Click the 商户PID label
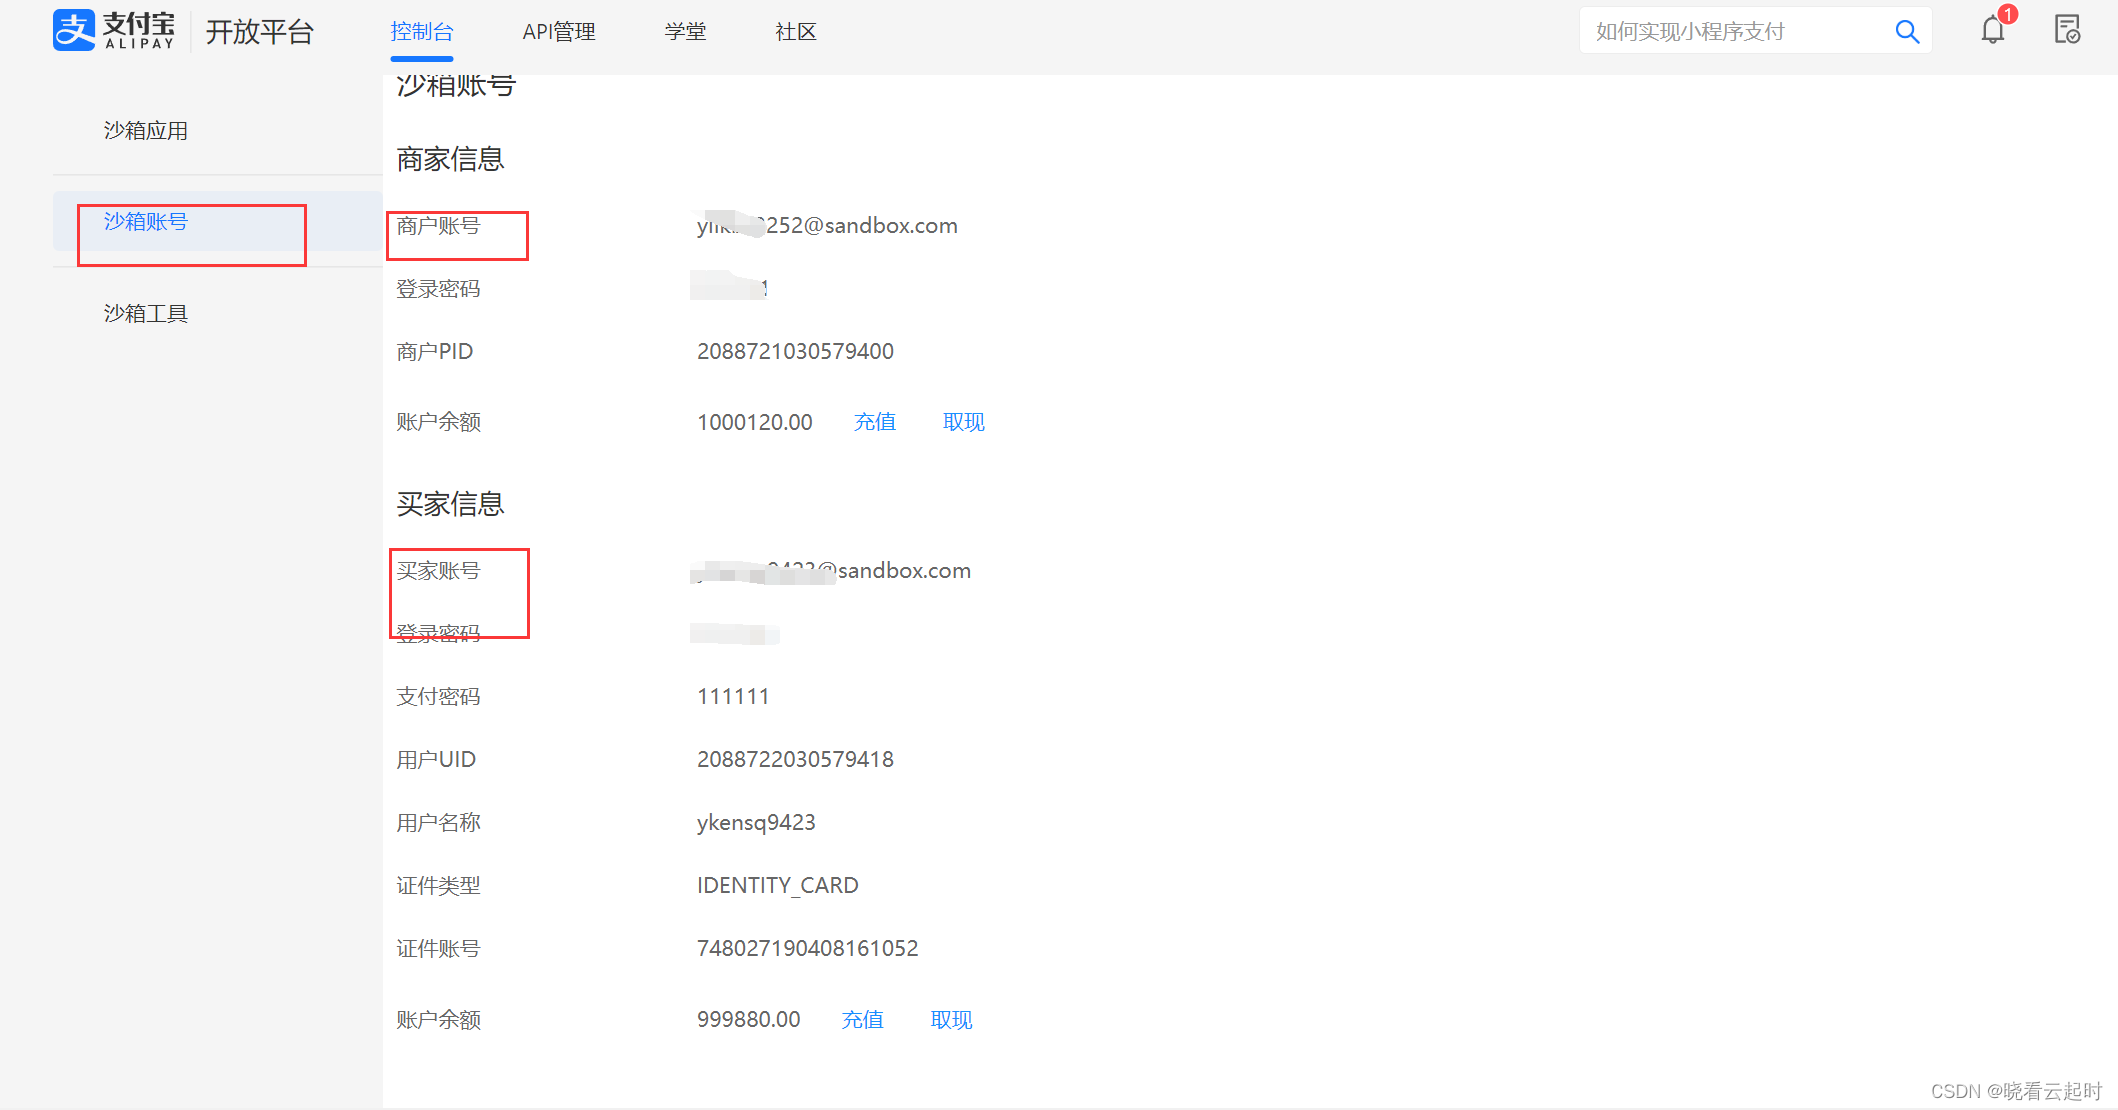This screenshot has width=2118, height=1110. [434, 352]
